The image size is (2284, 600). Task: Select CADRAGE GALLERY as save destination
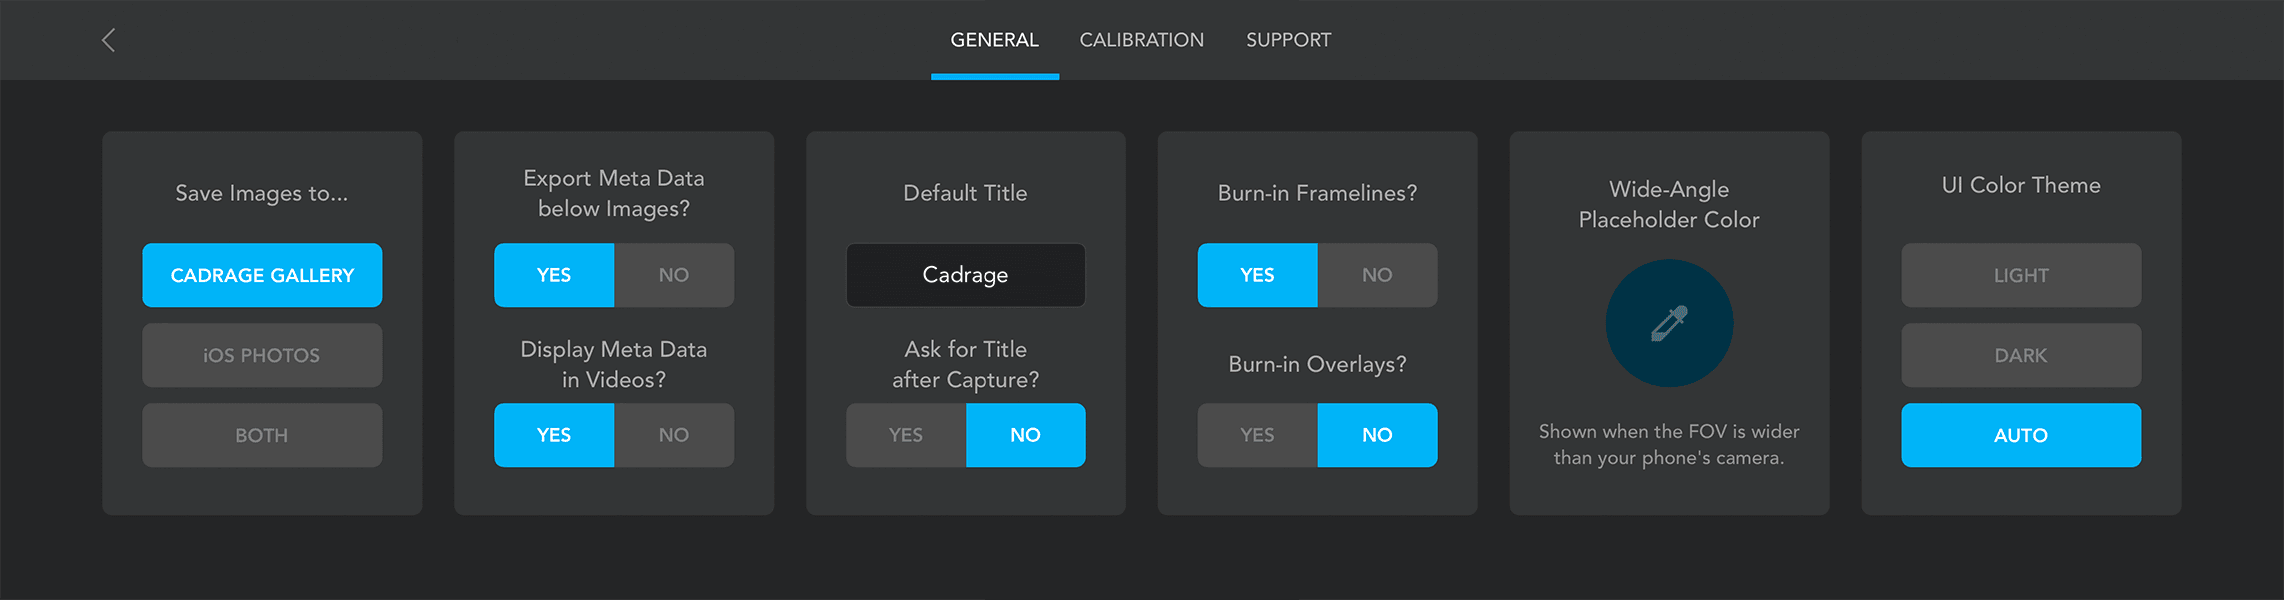tap(261, 274)
